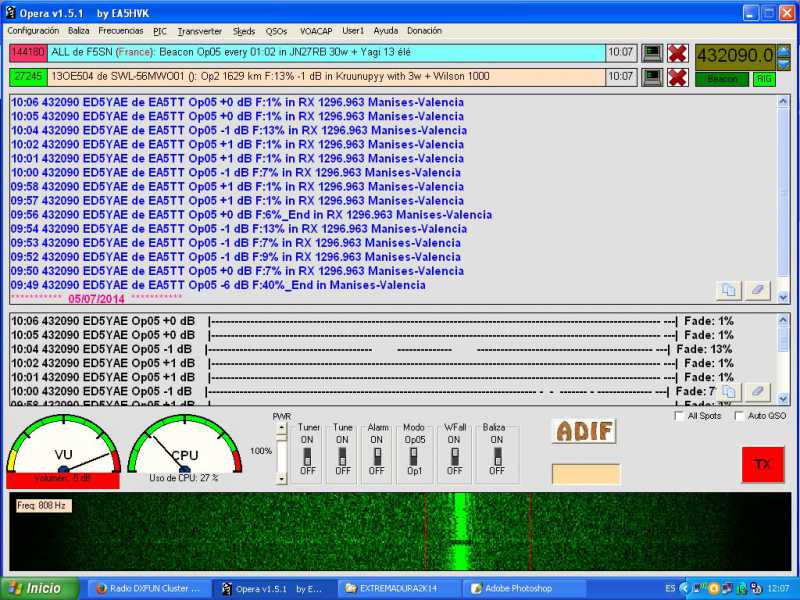The width and height of the screenshot is (800, 600).
Task: Click the PWR power slider track
Action: [x=282, y=454]
